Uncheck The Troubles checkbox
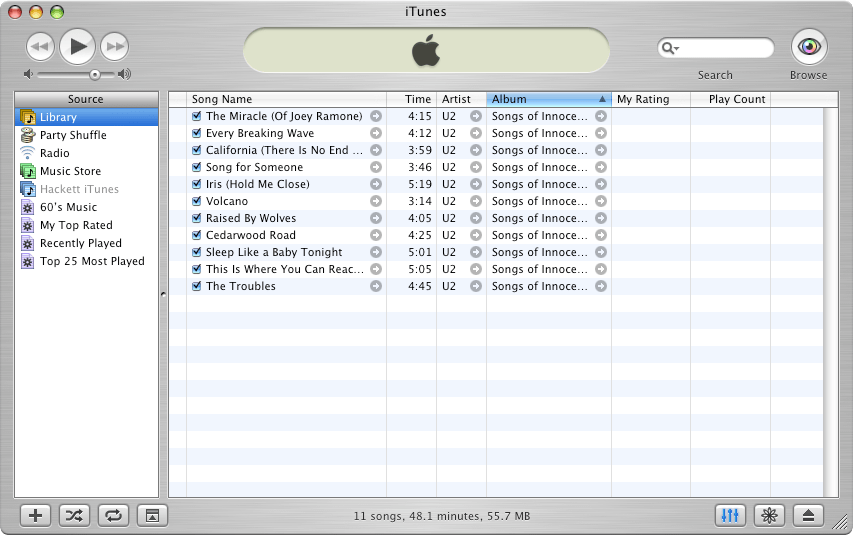This screenshot has height=535, width=853. pyautogui.click(x=196, y=286)
